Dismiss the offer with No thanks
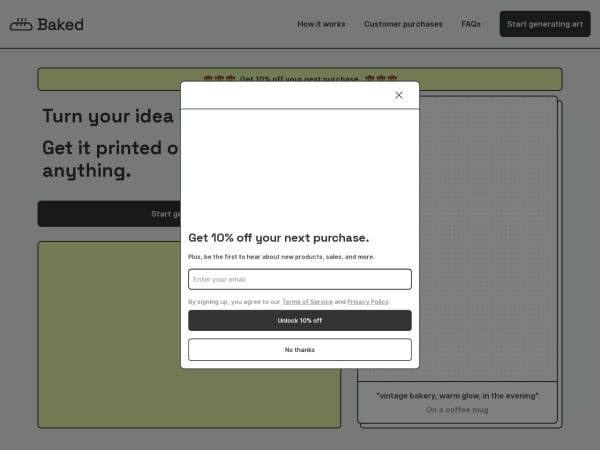Viewport: 600px width, 450px height. click(x=299, y=349)
